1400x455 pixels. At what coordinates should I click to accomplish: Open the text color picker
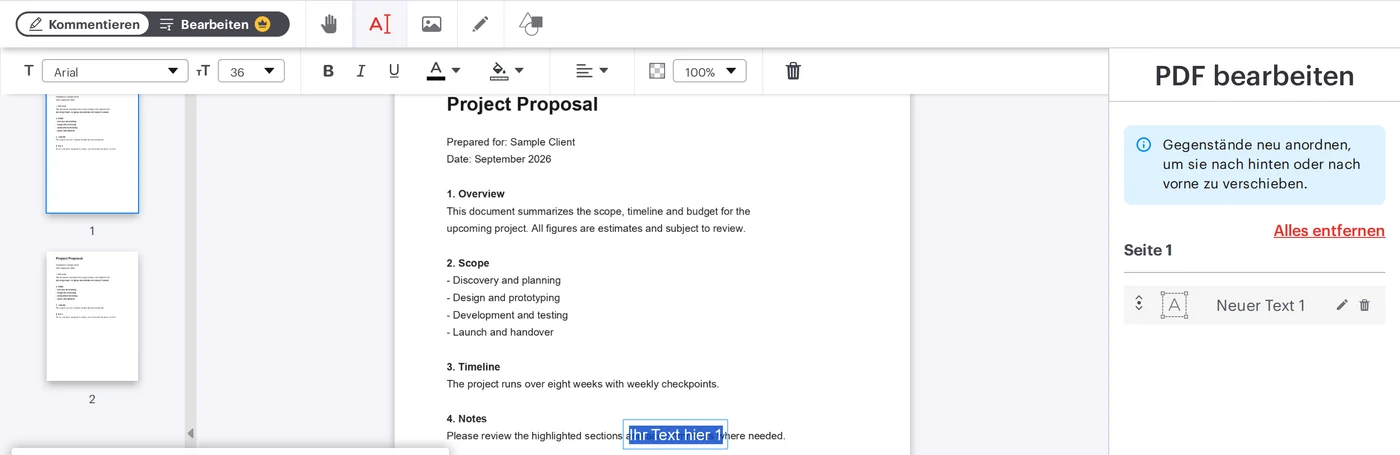444,71
